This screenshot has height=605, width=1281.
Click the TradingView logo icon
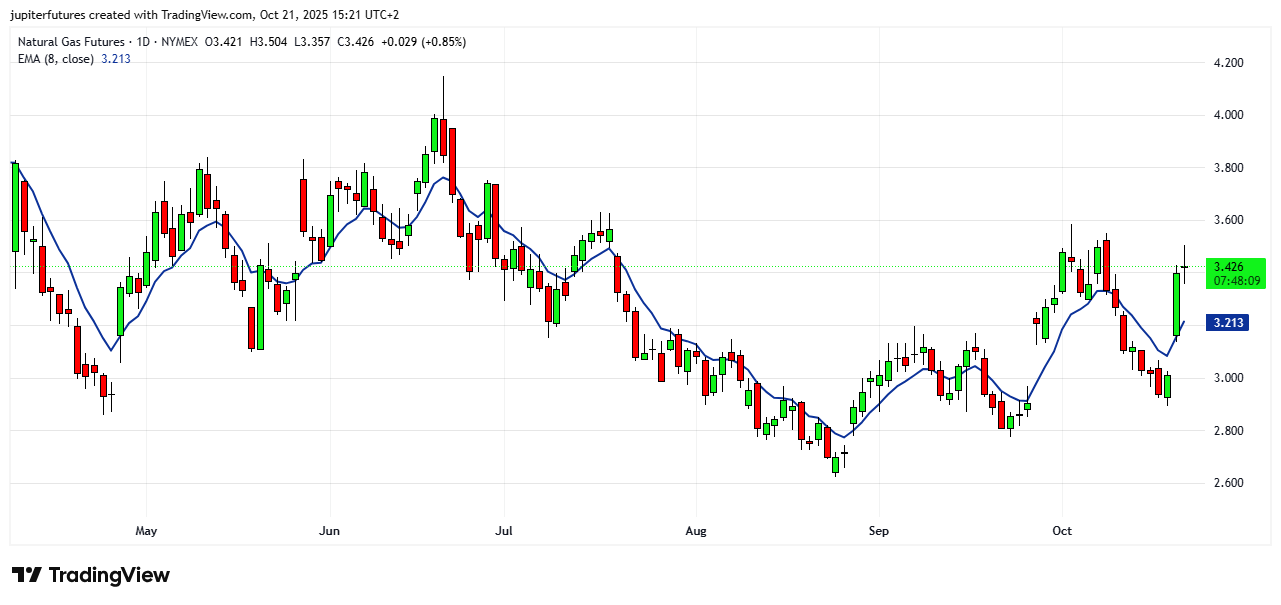[27, 575]
